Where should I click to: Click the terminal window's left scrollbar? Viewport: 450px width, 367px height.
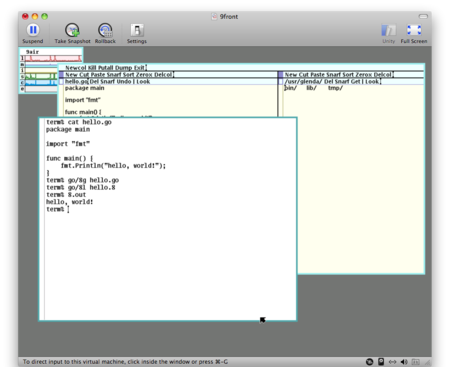42,219
